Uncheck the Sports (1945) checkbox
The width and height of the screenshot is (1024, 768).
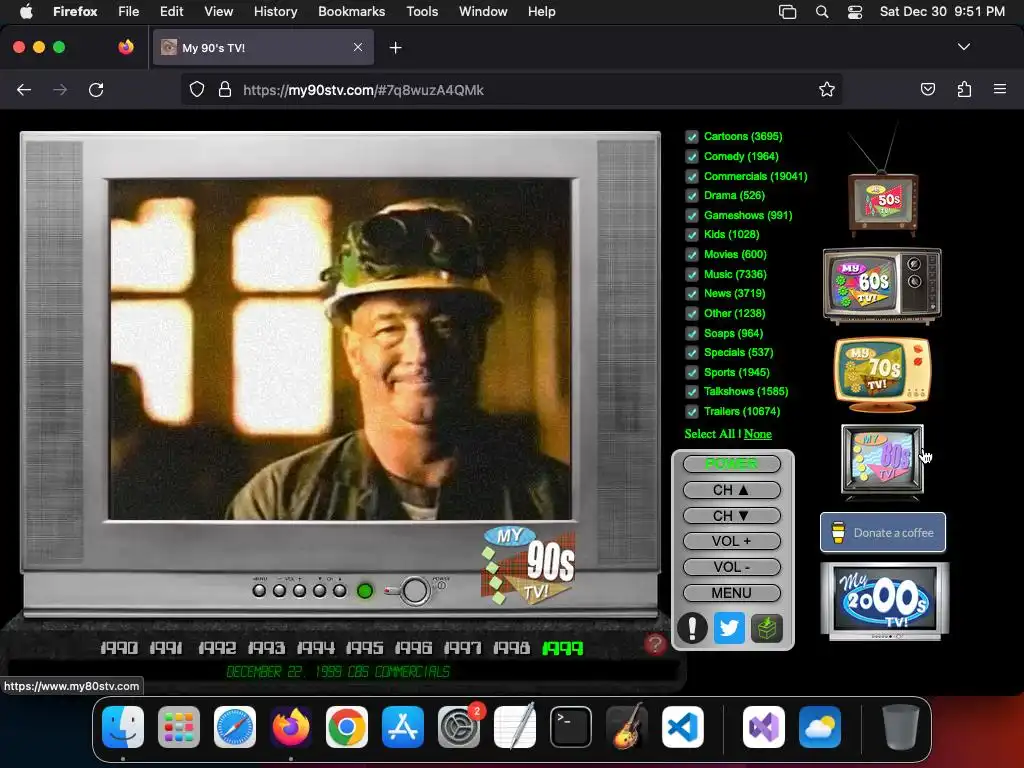[x=692, y=372]
